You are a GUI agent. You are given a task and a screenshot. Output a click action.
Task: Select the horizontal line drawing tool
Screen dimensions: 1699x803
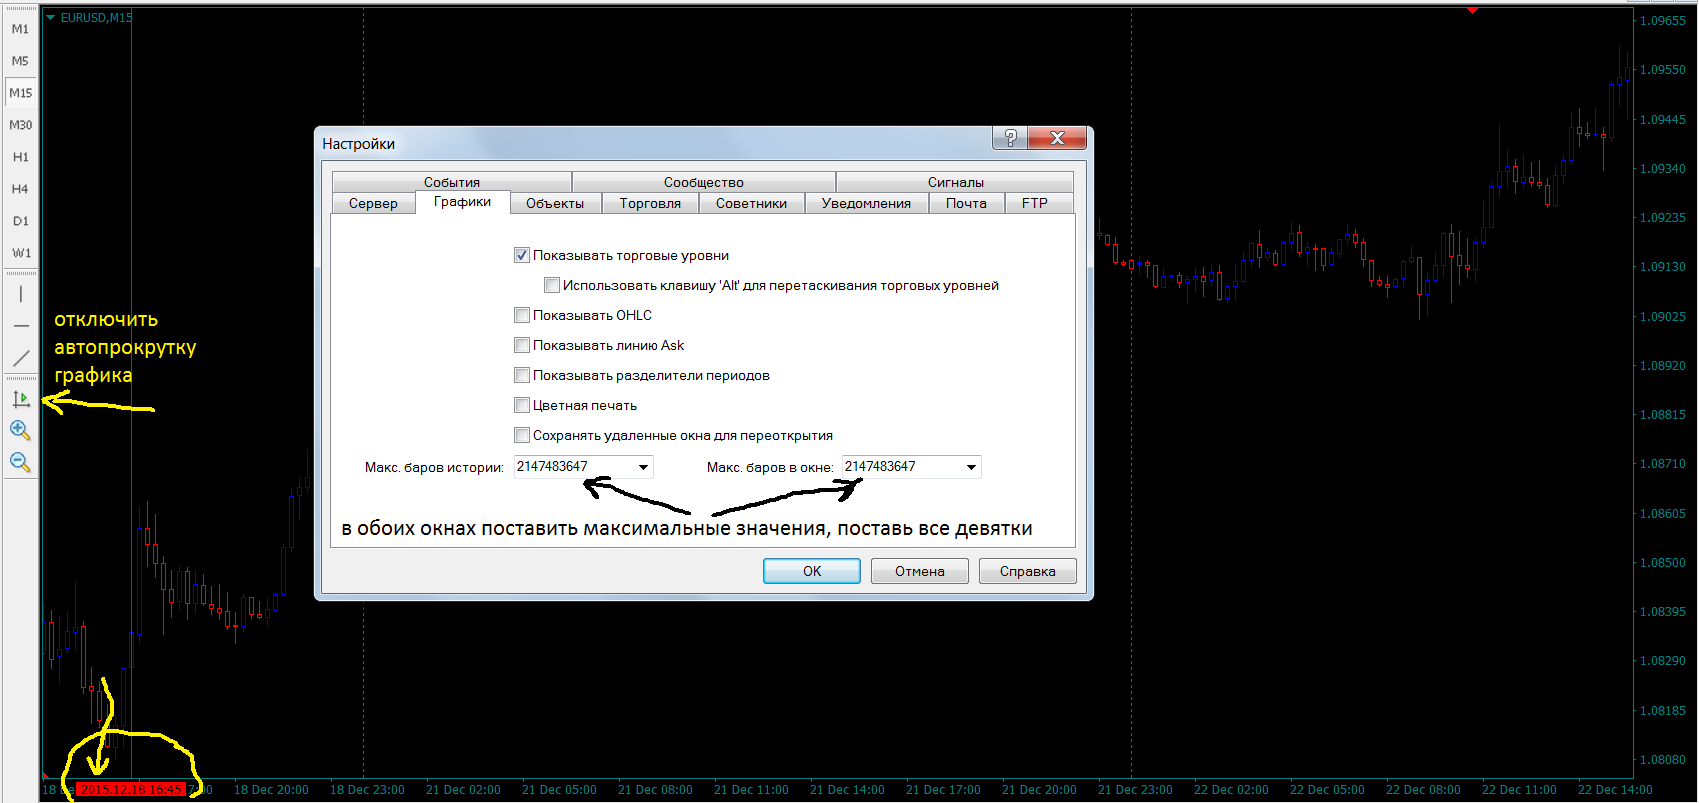(x=20, y=326)
